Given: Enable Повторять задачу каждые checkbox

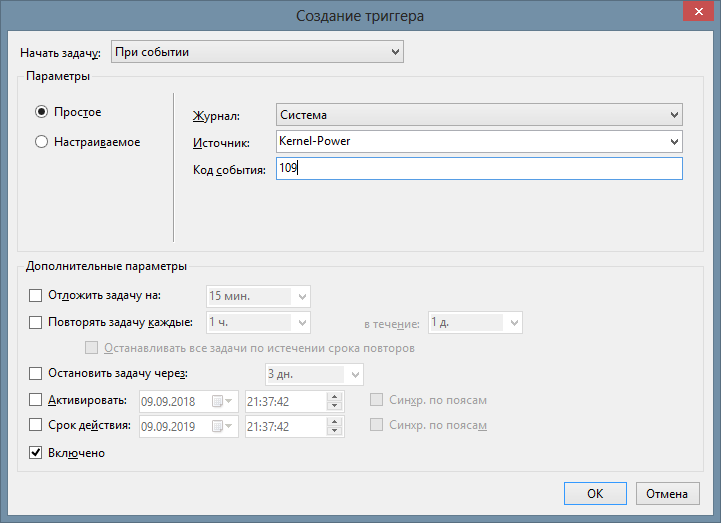Looking at the screenshot, I should point(37,323).
